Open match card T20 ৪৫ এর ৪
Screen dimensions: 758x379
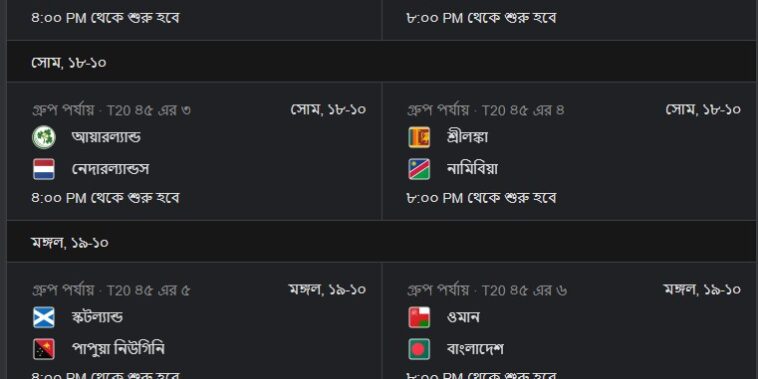(x=569, y=151)
